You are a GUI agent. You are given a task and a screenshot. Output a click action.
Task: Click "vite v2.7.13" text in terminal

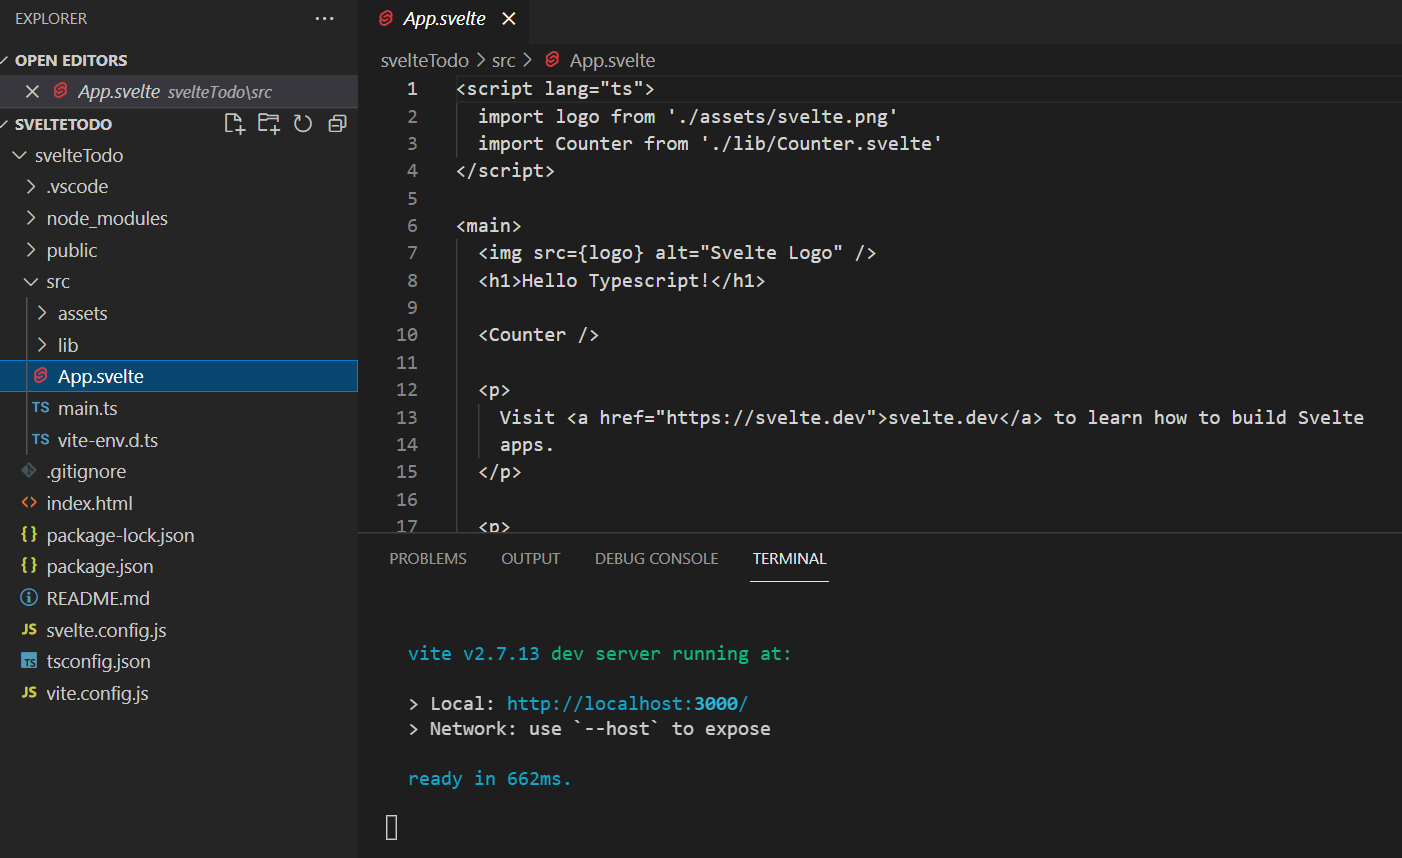click(474, 654)
